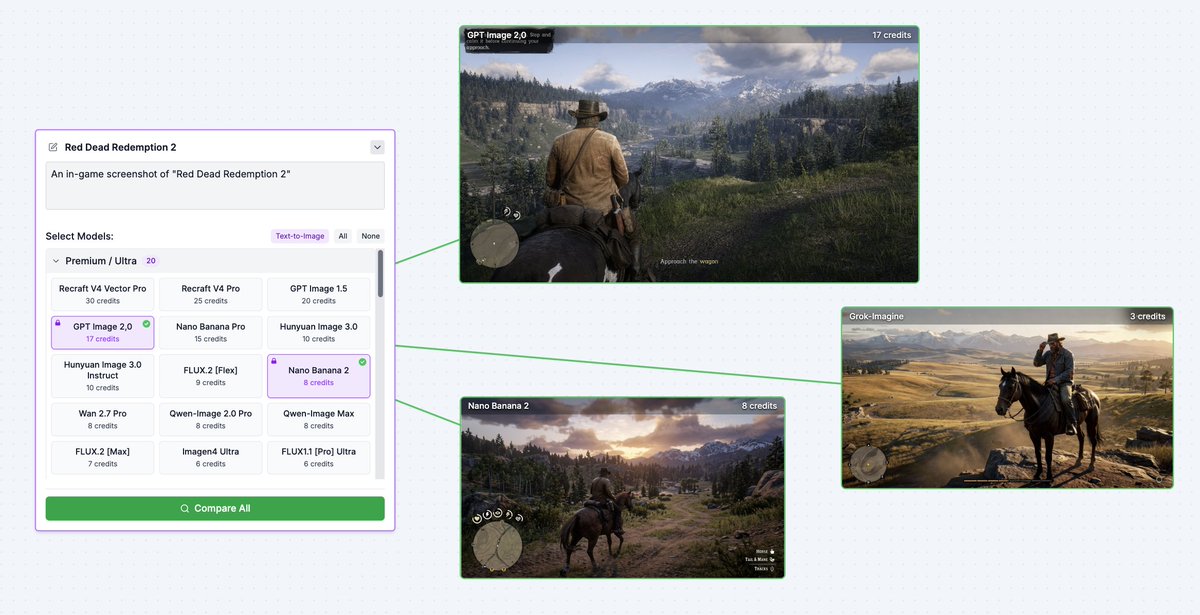1200x615 pixels.
Task: Deselect Nano Banana 2 model card
Action: (x=318, y=376)
